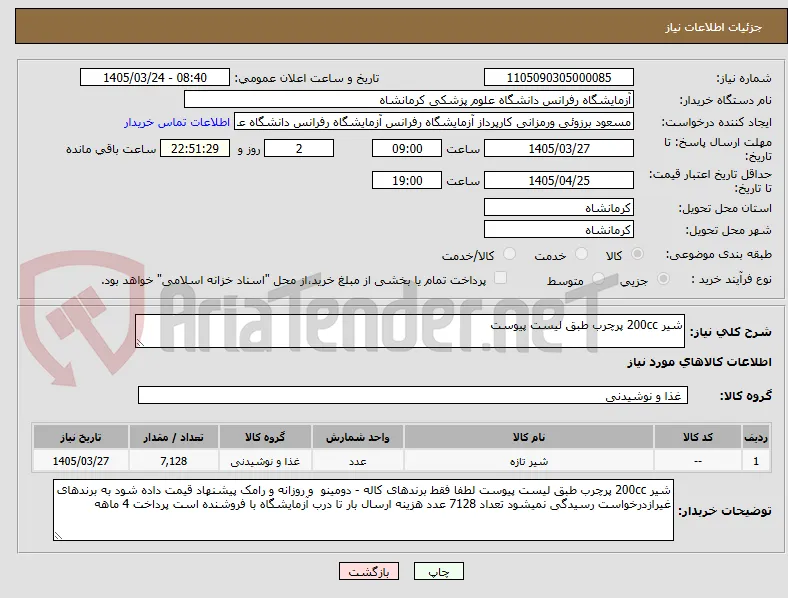The image size is (788, 598).
Task: Click the اطلاعات کالاهای مورد نیاز section heading
Action: click(x=699, y=362)
